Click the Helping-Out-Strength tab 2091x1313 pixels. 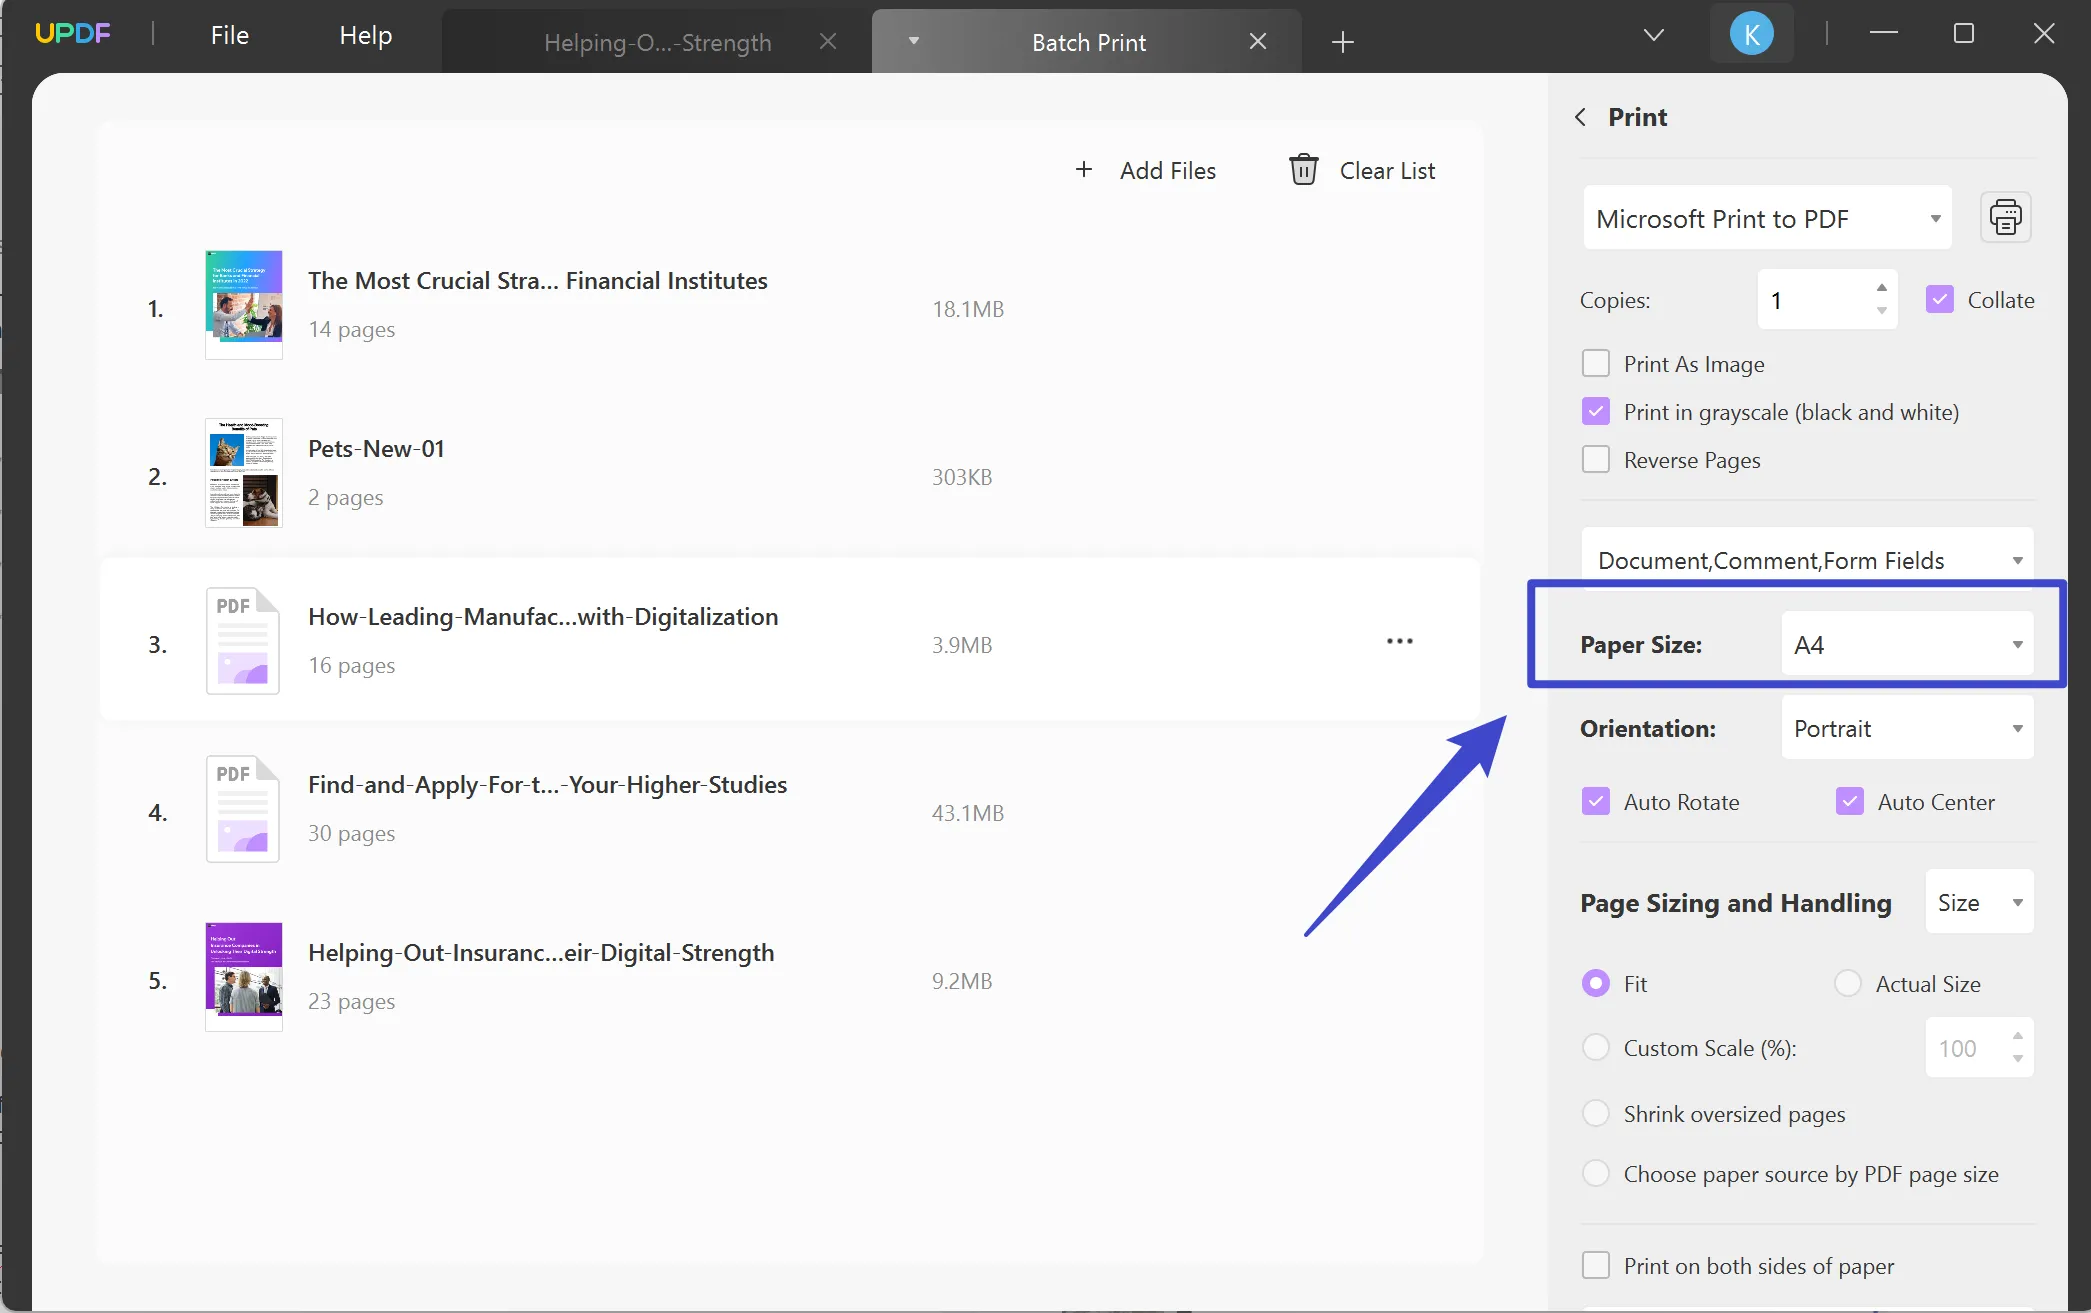point(658,41)
